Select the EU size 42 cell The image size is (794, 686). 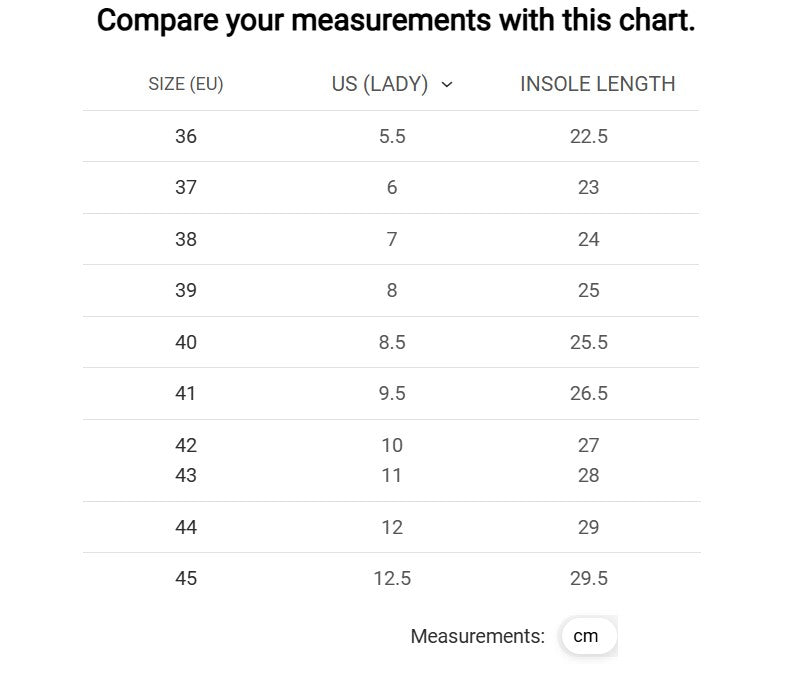(x=186, y=445)
